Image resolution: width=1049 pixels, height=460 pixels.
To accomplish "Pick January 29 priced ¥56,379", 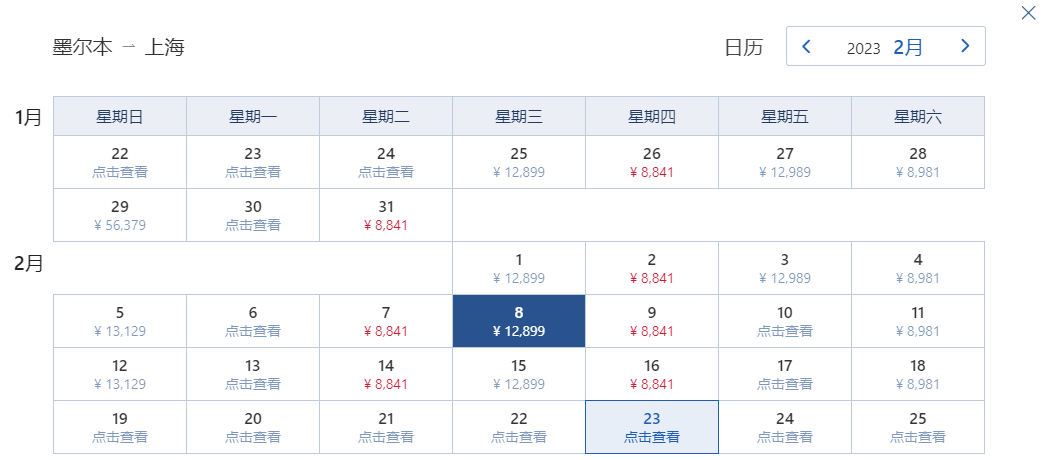I will tap(120, 215).
